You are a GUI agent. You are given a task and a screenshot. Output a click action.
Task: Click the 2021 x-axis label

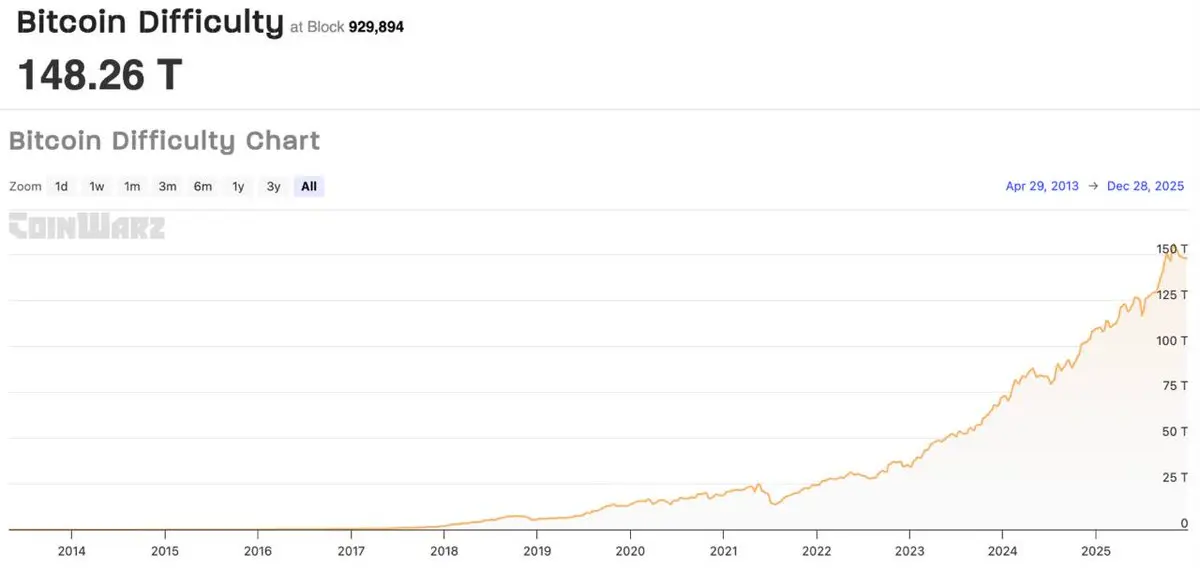[723, 551]
